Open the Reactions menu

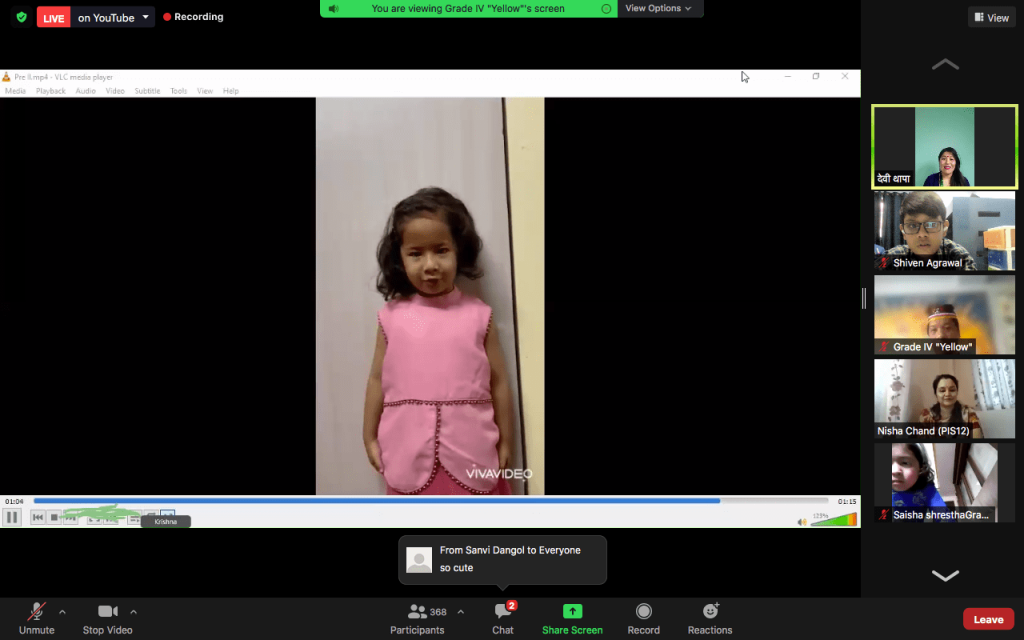coord(710,617)
